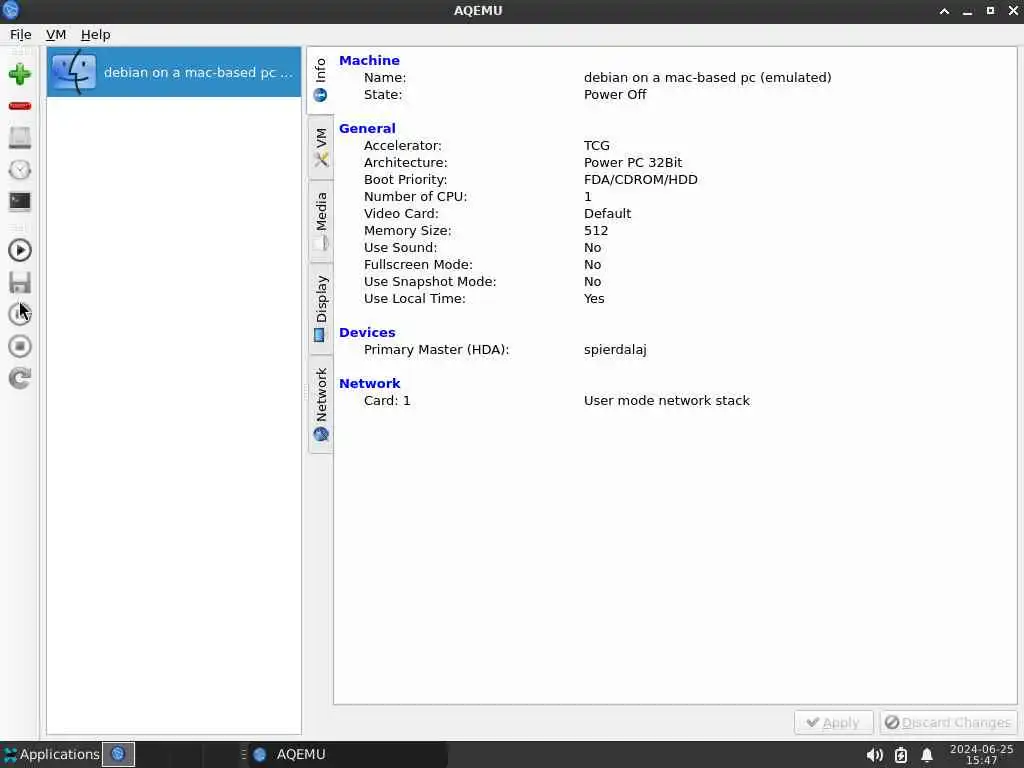Reset the virtual machine with circular arrow

click(20, 378)
